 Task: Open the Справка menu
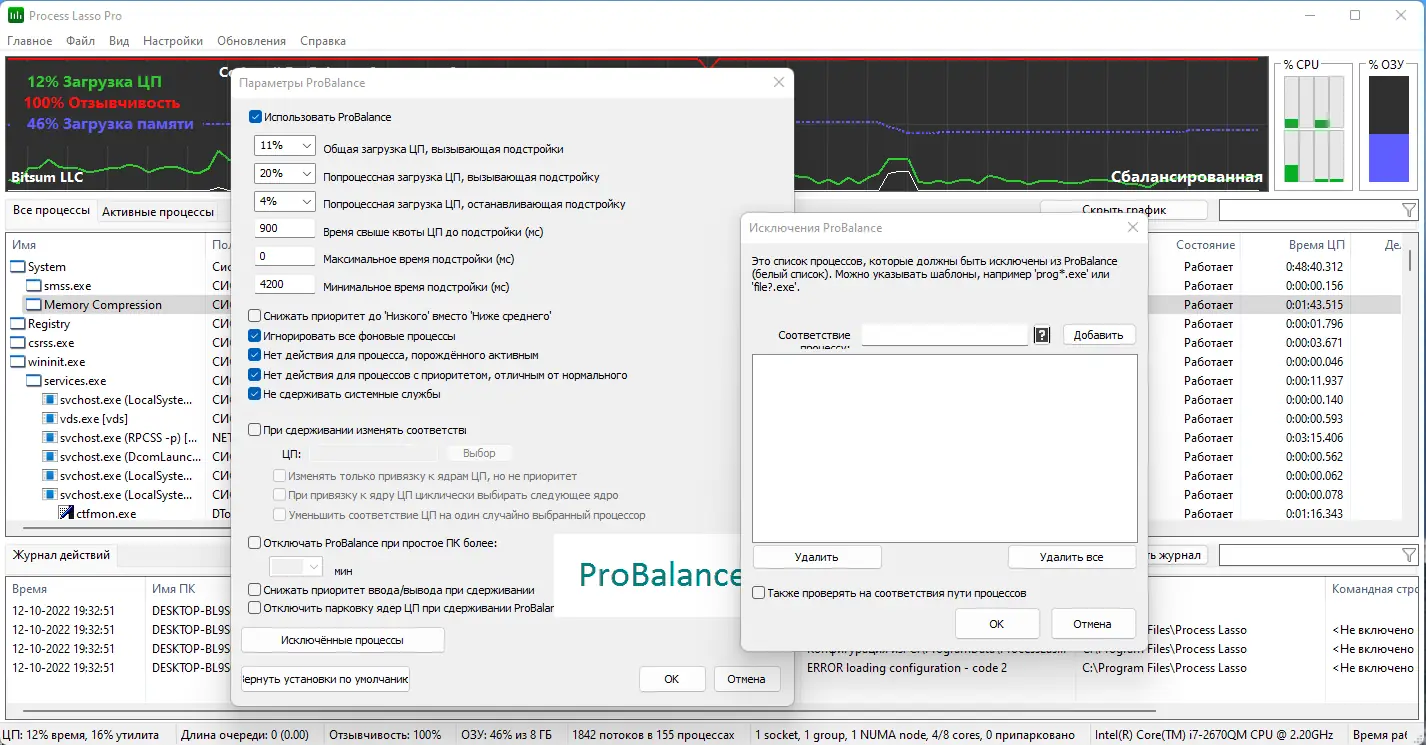pos(323,41)
